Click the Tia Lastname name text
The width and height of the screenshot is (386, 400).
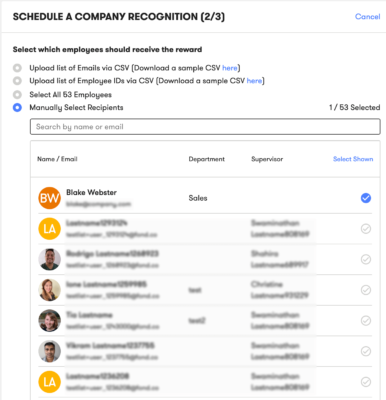89,315
